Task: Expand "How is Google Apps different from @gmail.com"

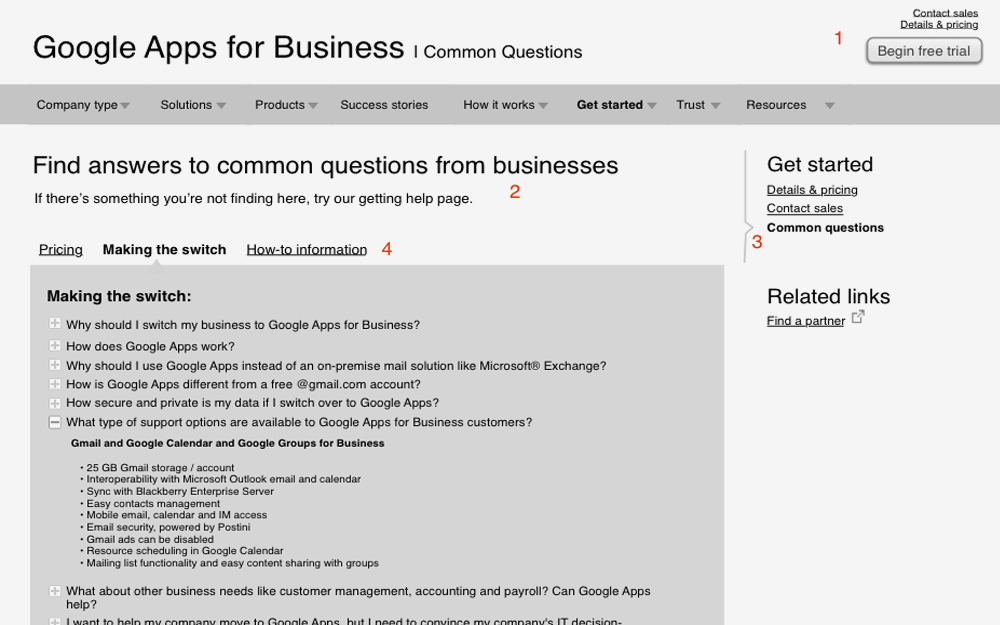Action: click(54, 384)
